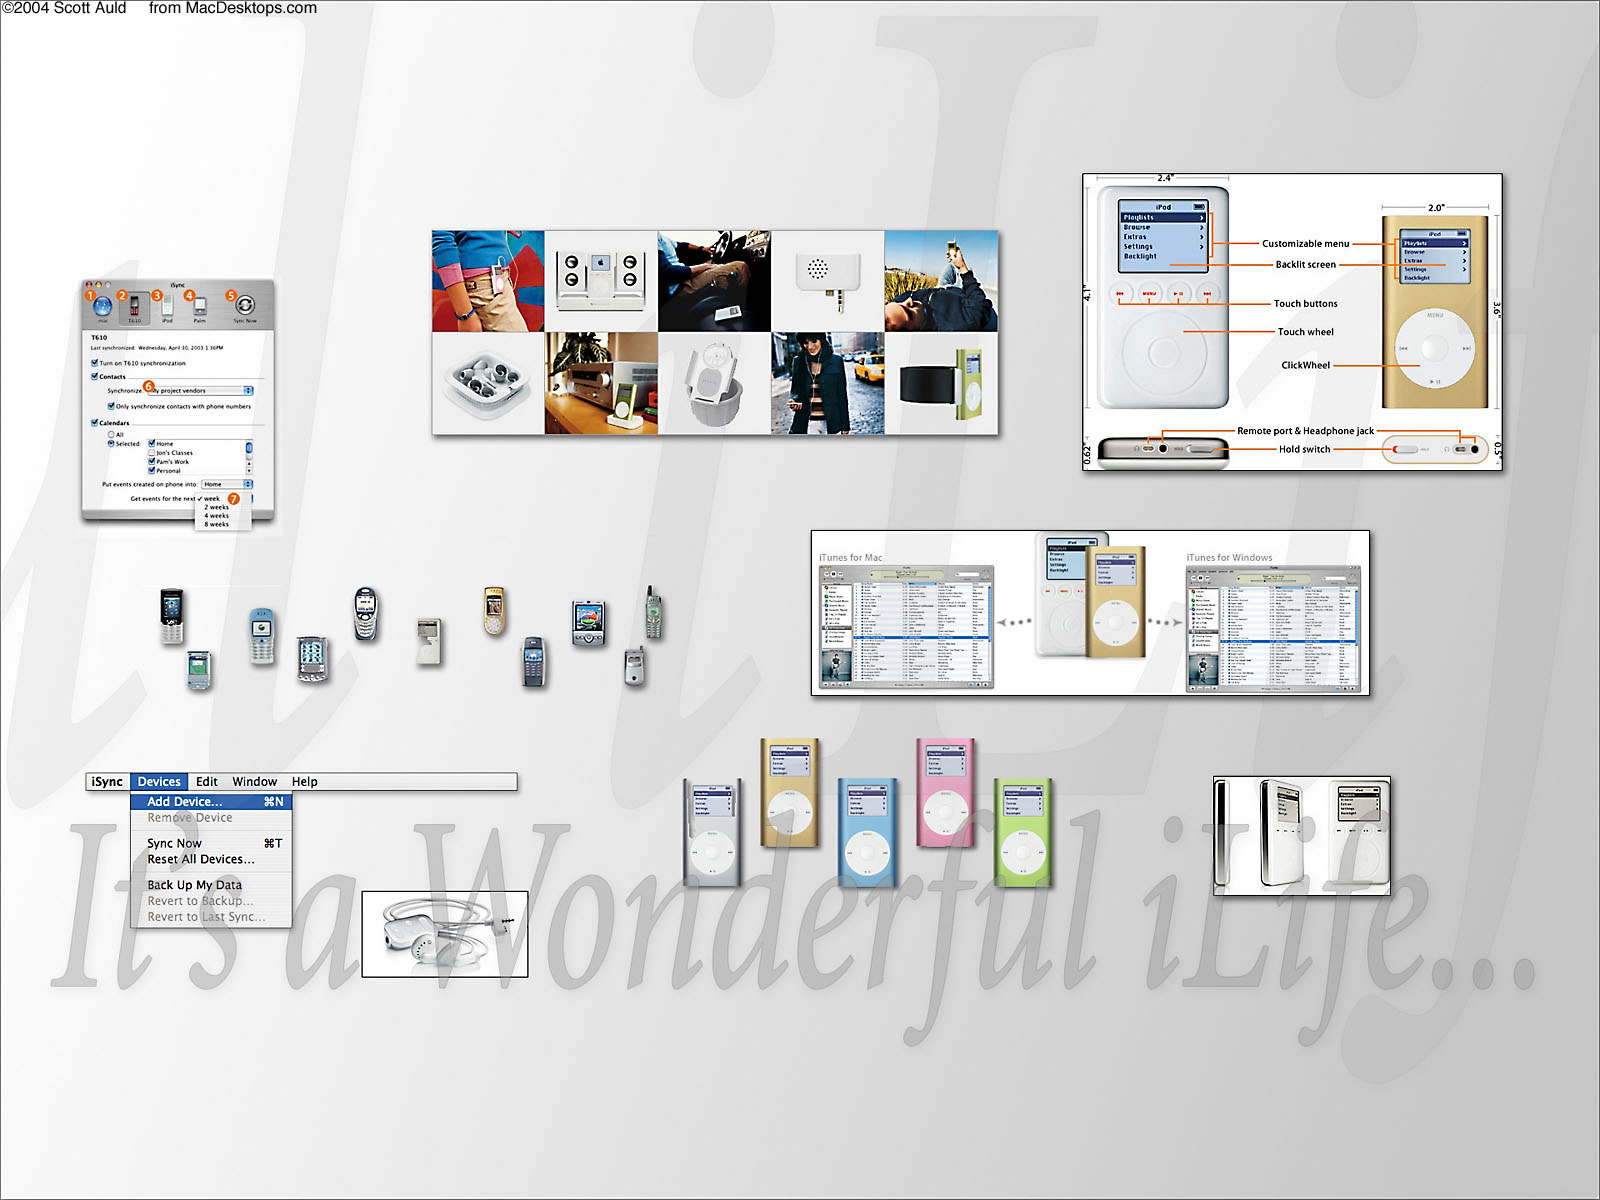
Task: Click the calendars list scrollbar in iSync
Action: (x=249, y=457)
